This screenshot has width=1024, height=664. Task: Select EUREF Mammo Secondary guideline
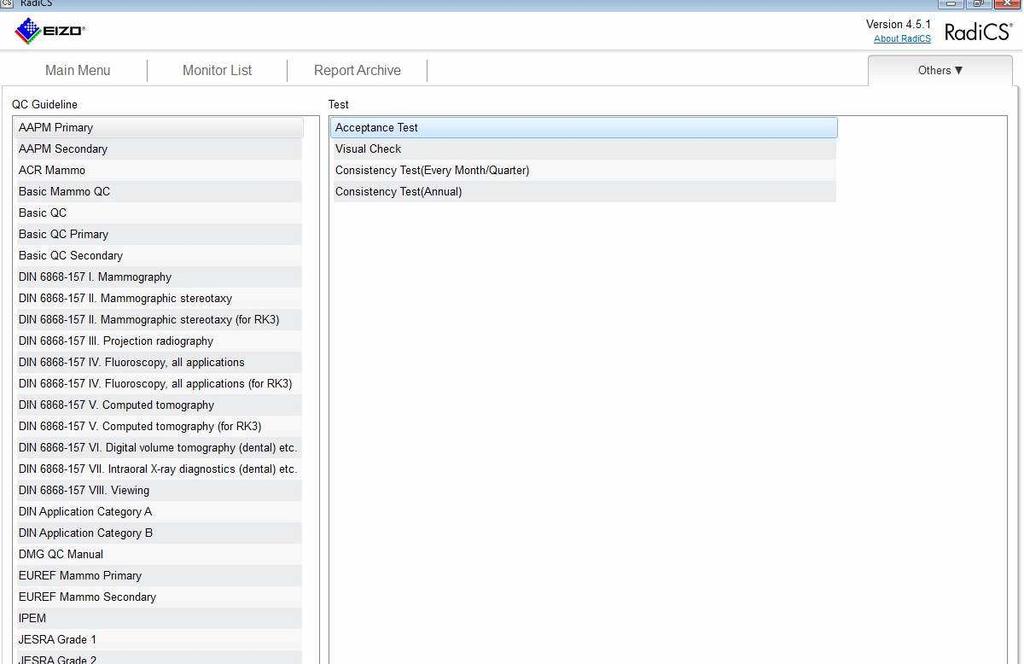[159, 597]
